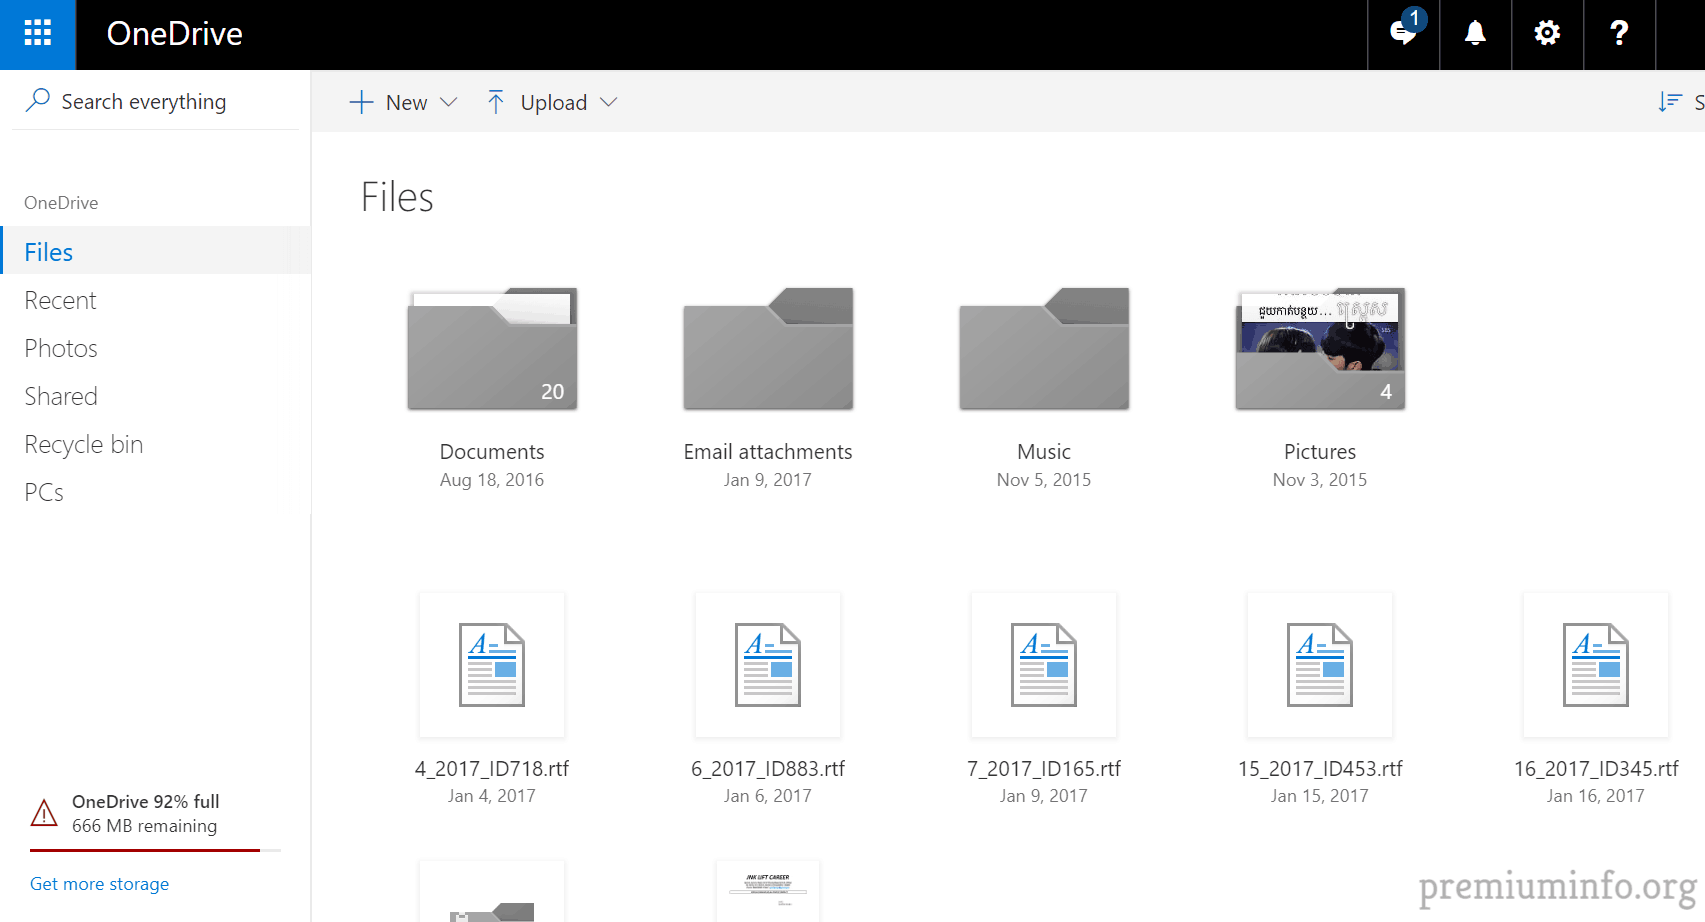Click the sort icon in the toolbar
Screen dimensions: 1705x922
click(1670, 102)
